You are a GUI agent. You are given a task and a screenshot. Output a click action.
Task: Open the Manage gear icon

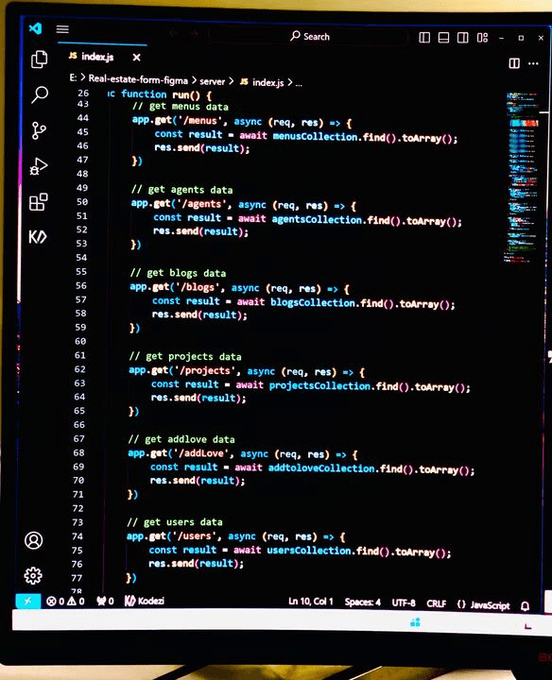click(33, 575)
